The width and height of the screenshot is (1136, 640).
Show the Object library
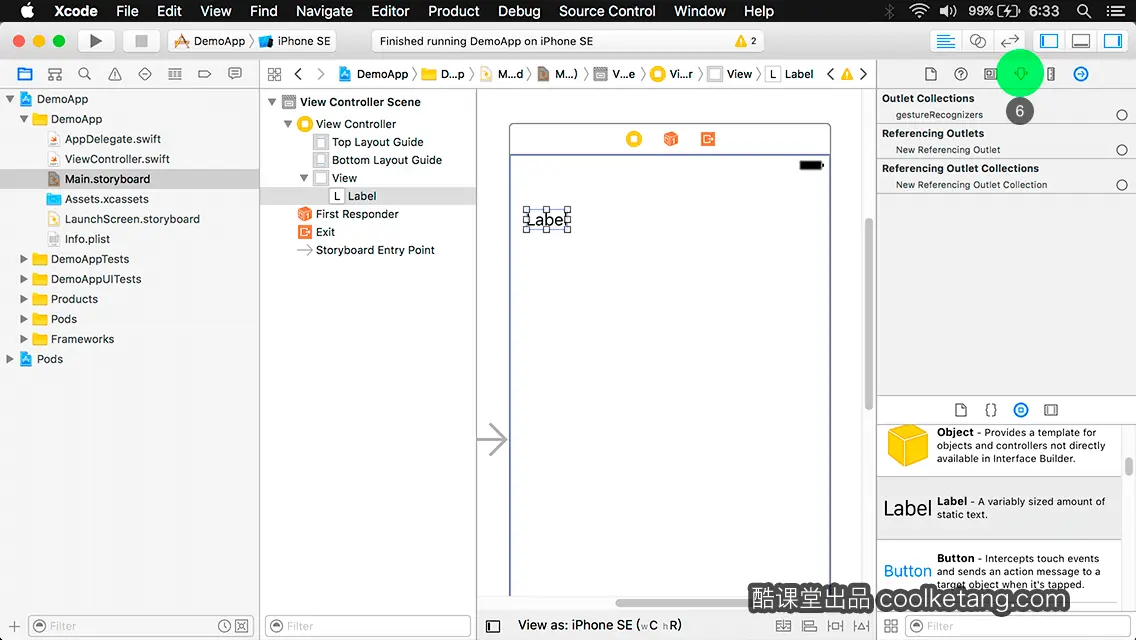(x=1021, y=410)
